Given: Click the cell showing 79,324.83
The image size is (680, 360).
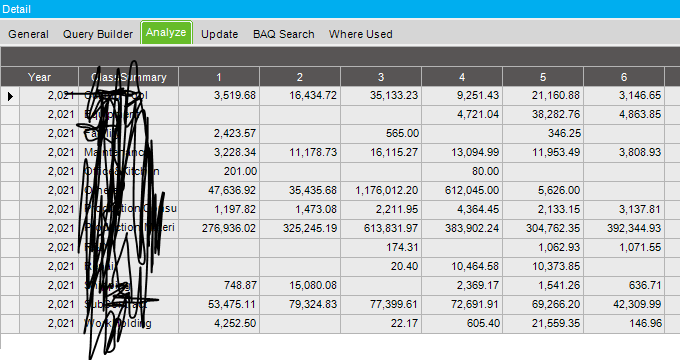Looking at the screenshot, I should point(300,304).
